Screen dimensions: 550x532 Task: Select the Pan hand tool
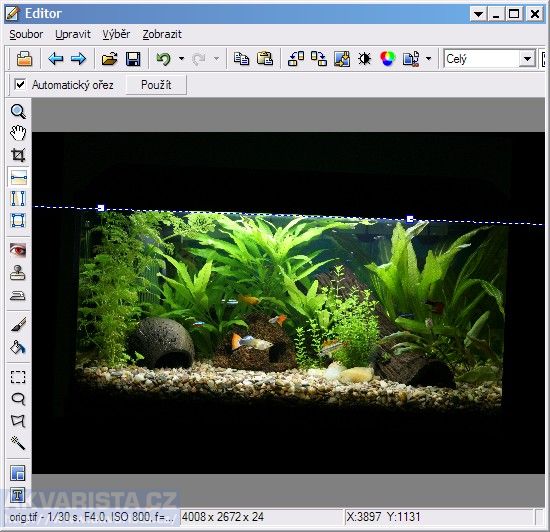point(18,133)
